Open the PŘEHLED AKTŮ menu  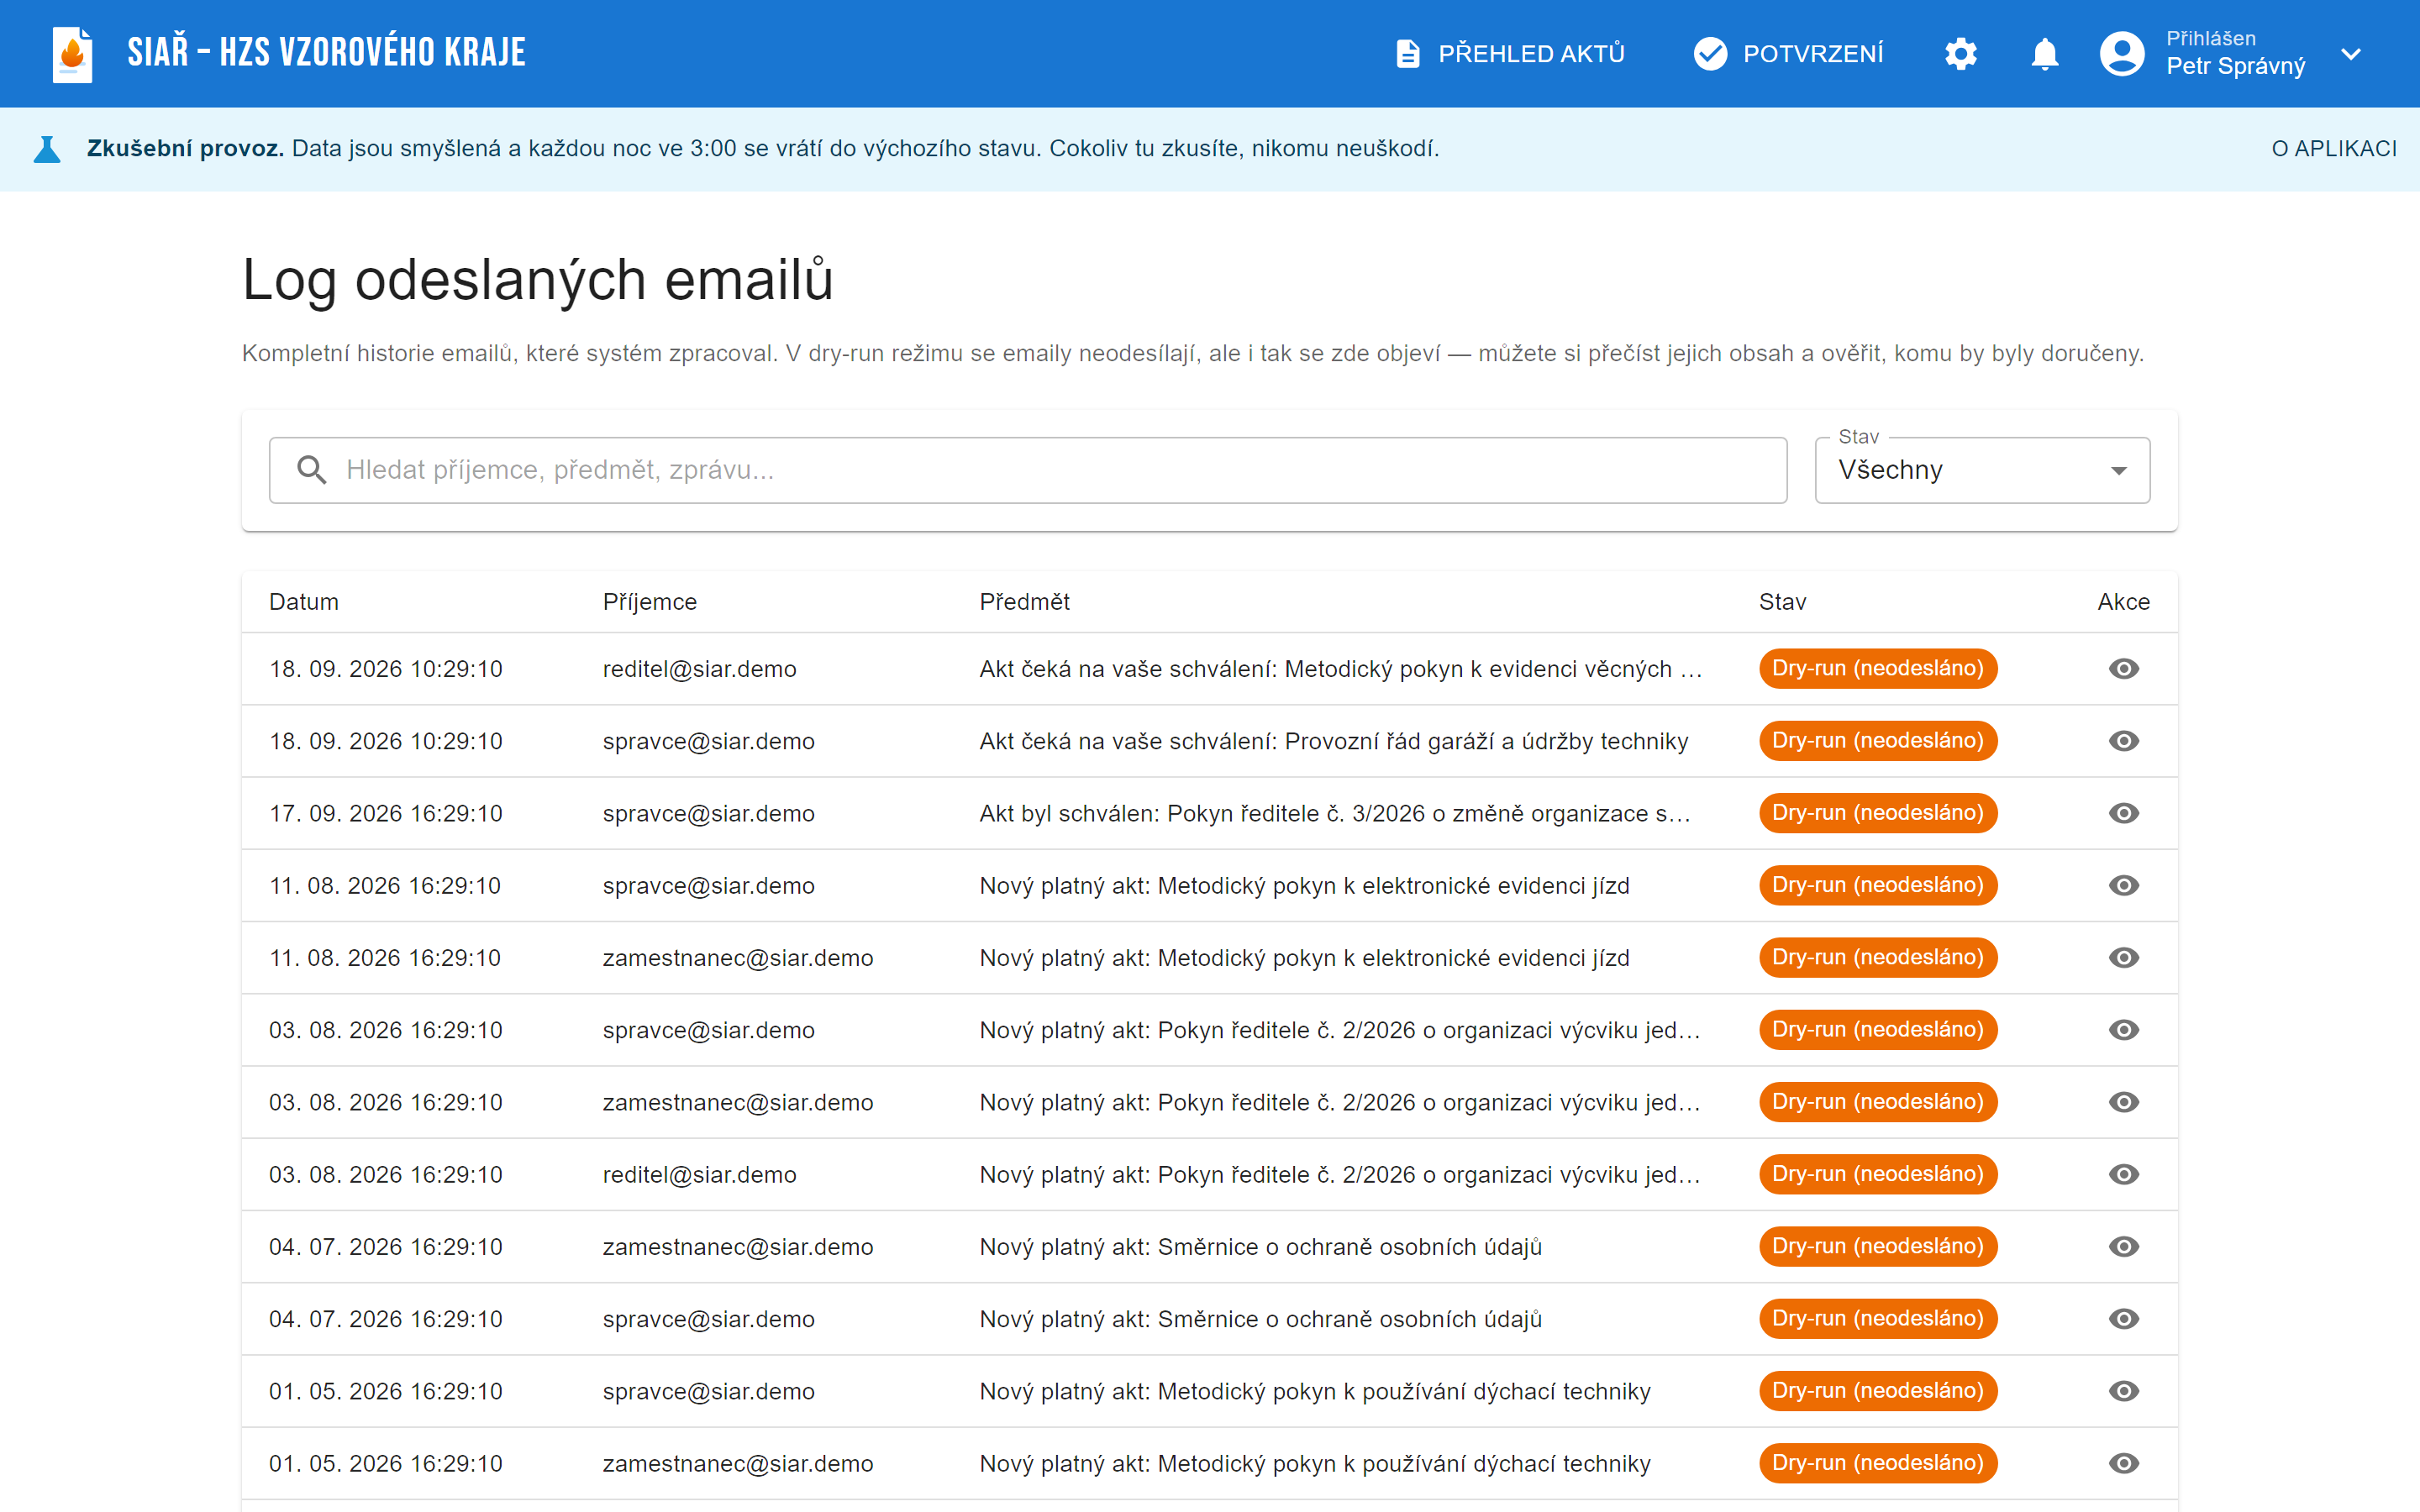click(x=1510, y=54)
